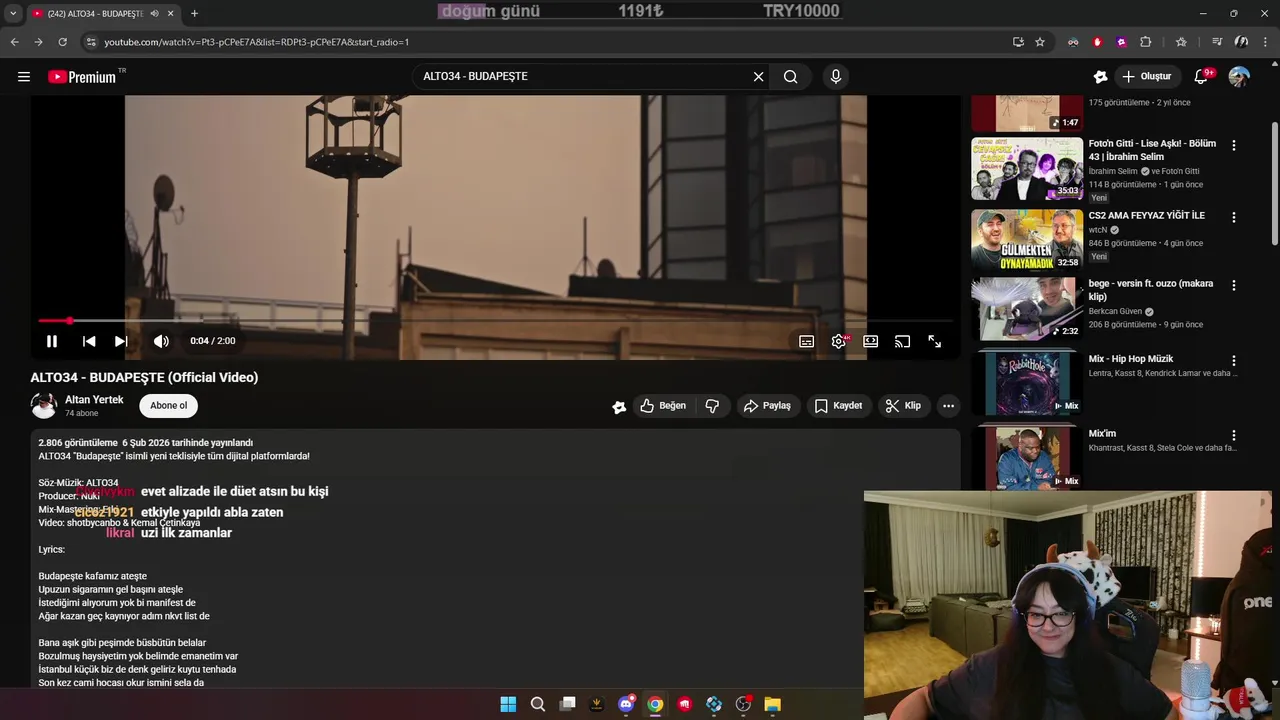
Task: Like the video with Beğen
Action: coord(663,405)
